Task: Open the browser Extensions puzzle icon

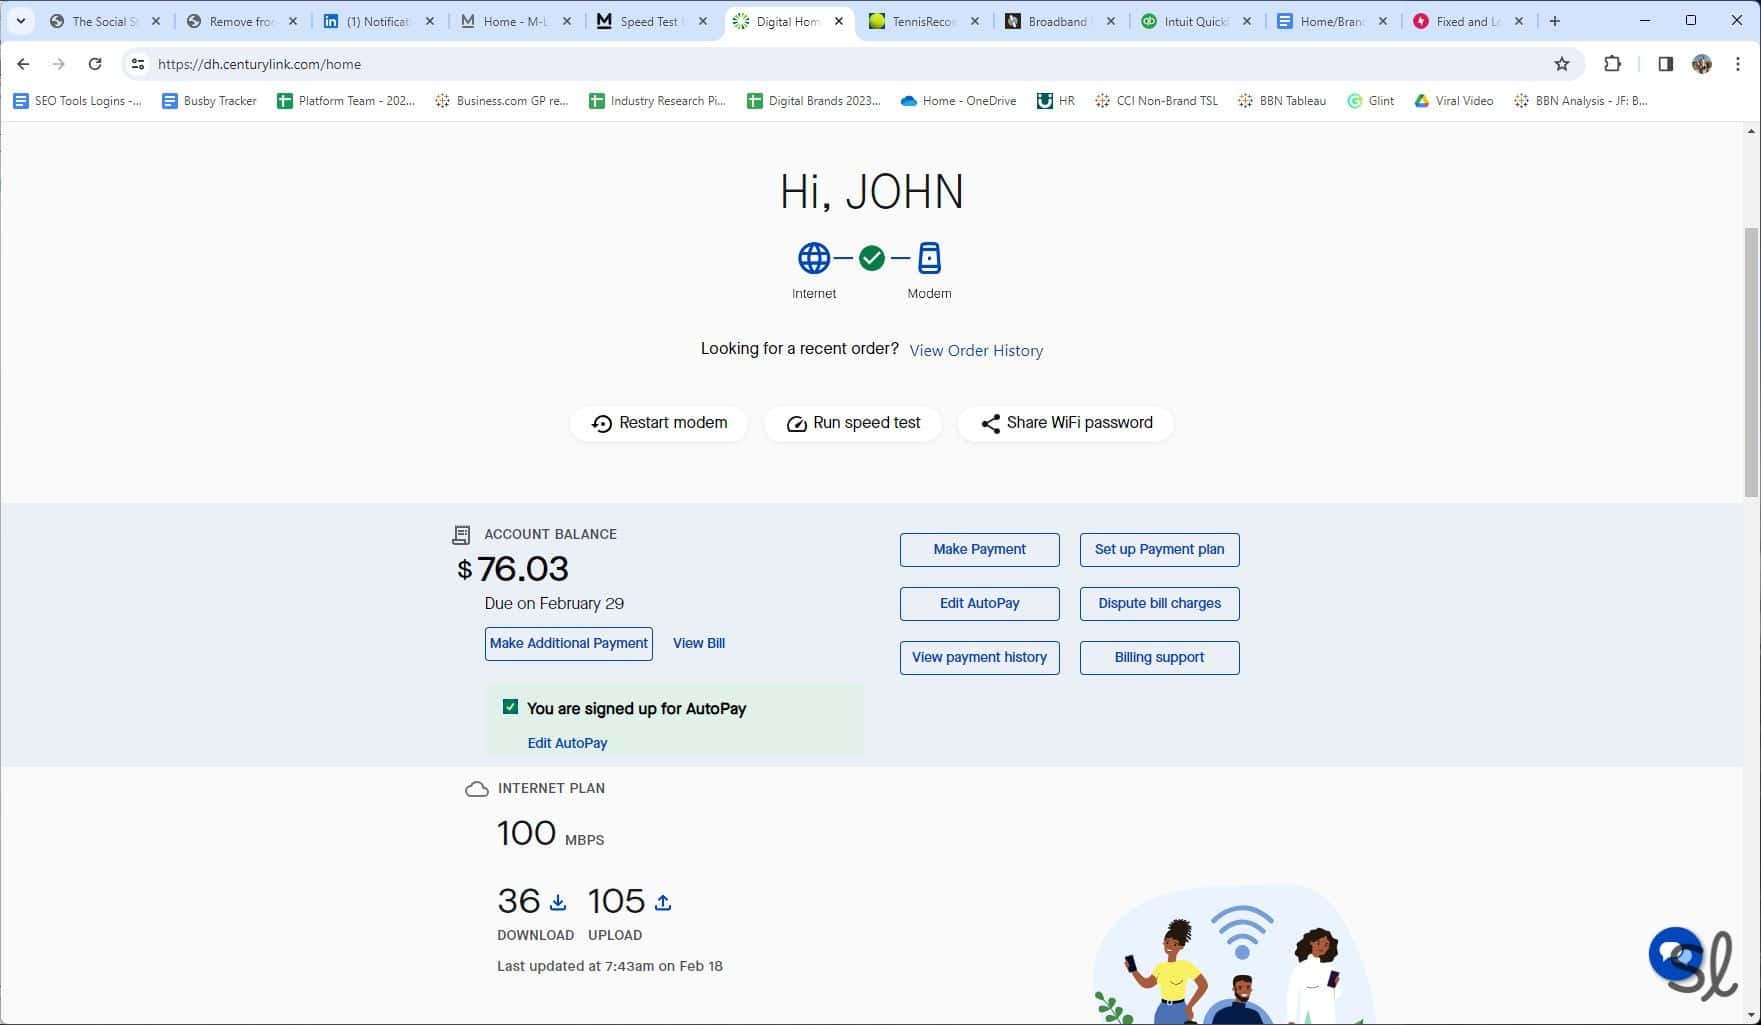Action: click(1612, 64)
